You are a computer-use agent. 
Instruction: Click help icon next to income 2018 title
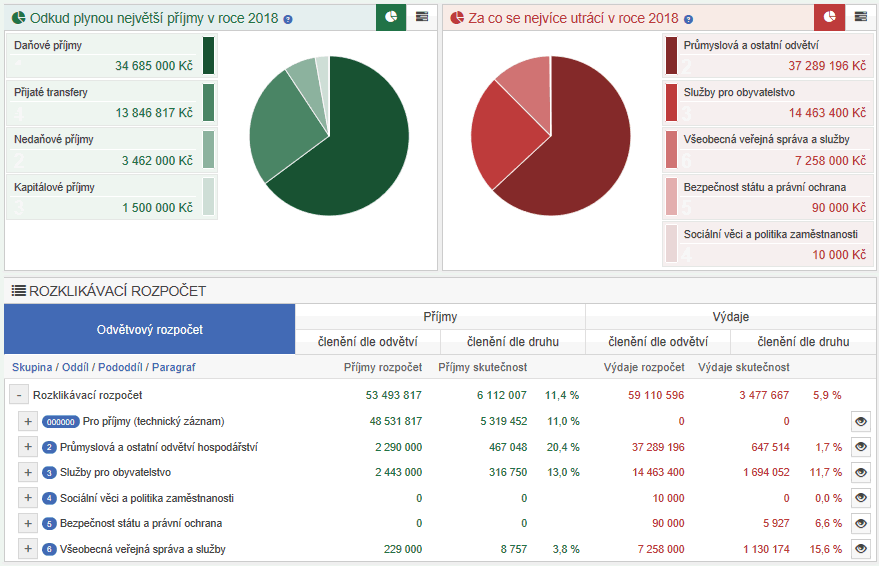288,20
